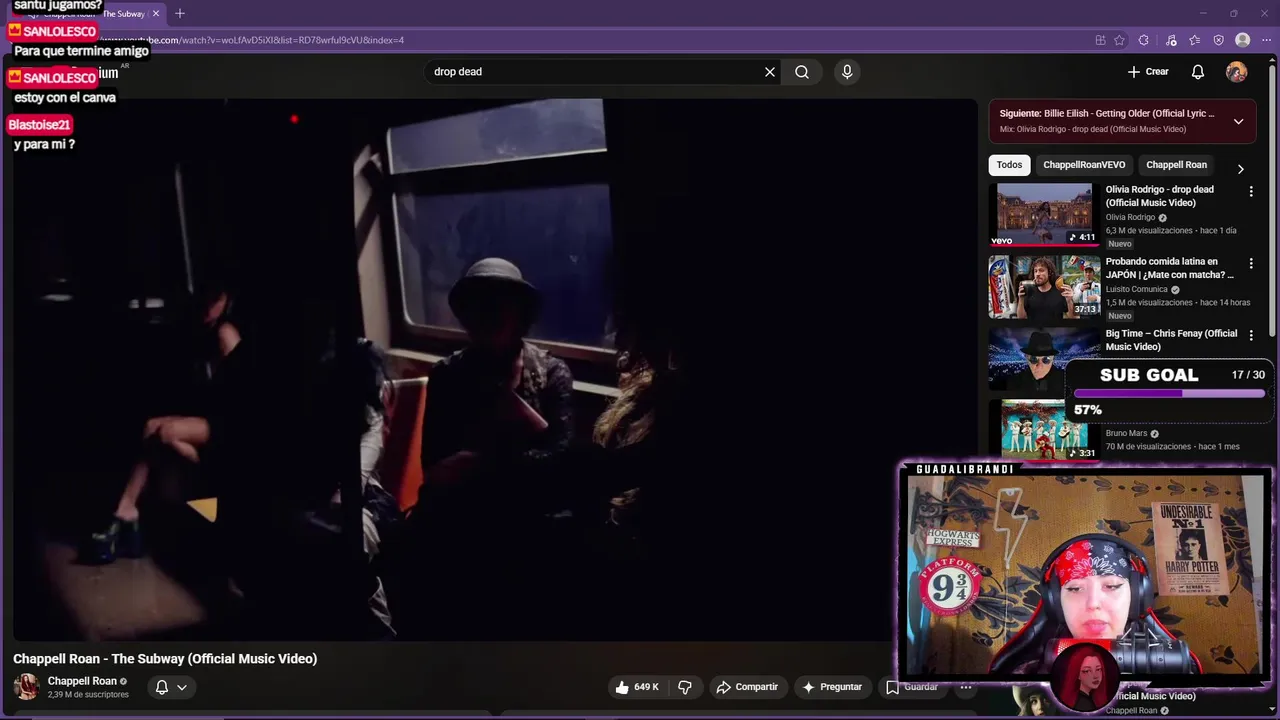
Task: Like the video with thumbs-up 649 K
Action: pyautogui.click(x=637, y=687)
